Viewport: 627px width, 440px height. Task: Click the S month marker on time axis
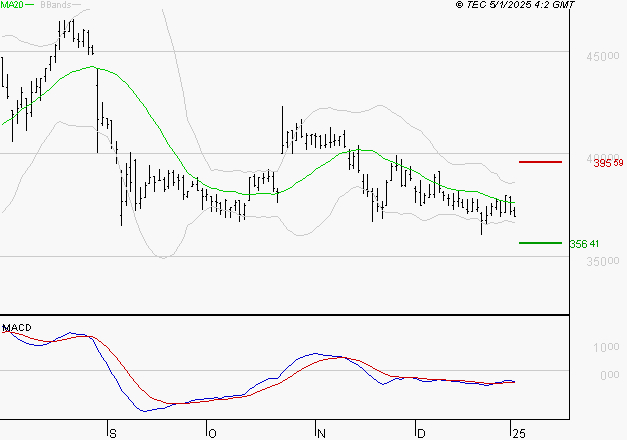coord(113,433)
